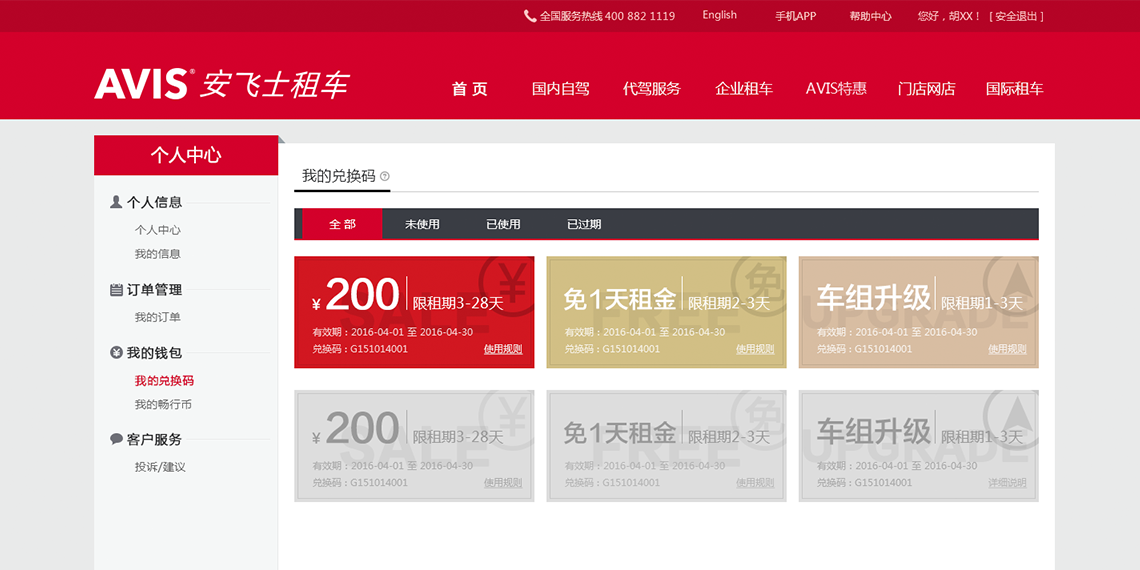The image size is (1140, 570).
Task: Click the 客户服务 speech bubble icon
Action: tap(116, 439)
